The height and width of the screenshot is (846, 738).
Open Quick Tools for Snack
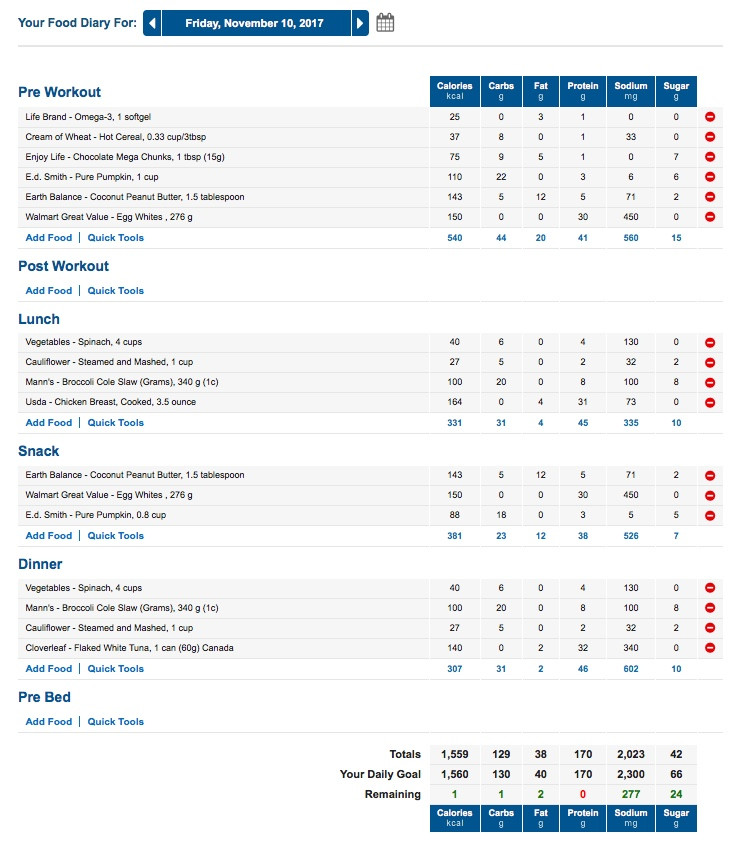pyautogui.click(x=115, y=536)
